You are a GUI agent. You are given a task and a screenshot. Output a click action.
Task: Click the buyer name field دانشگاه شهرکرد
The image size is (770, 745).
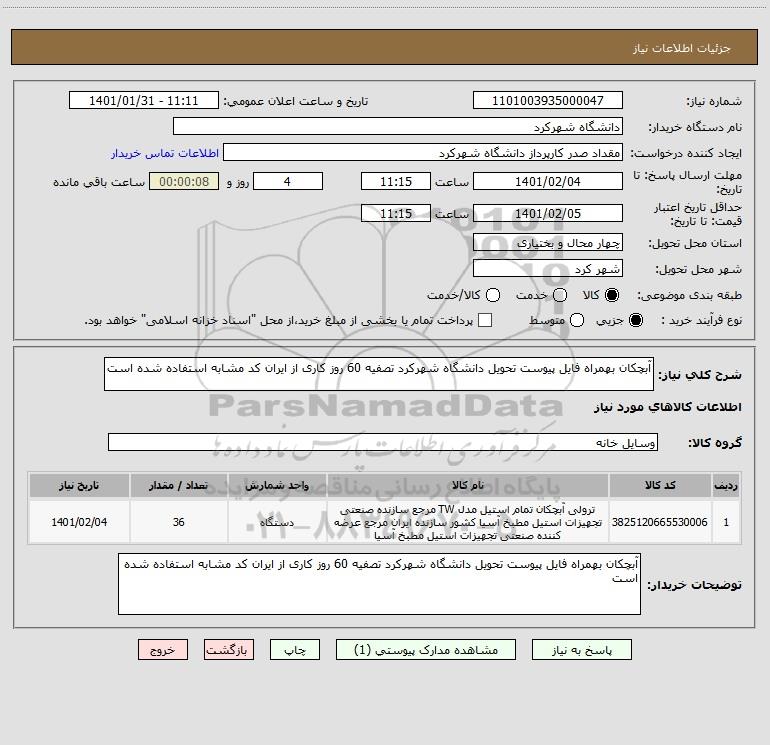point(398,126)
